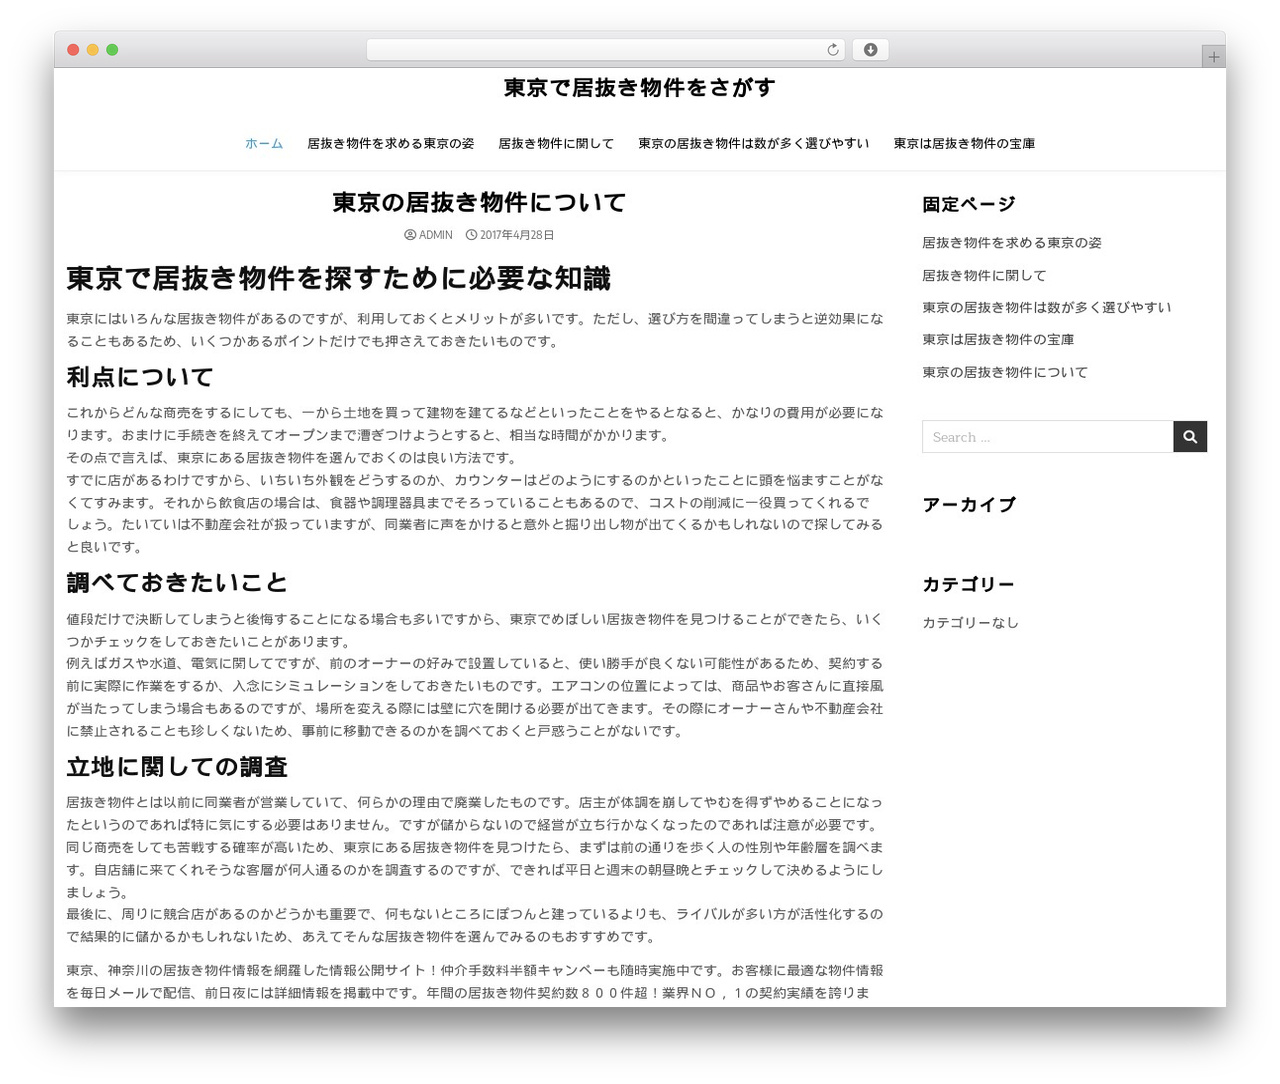1280x1084 pixels.
Task: Click the heading 東京で居抜き物件を探すために必要な知識
Action: [x=339, y=278]
